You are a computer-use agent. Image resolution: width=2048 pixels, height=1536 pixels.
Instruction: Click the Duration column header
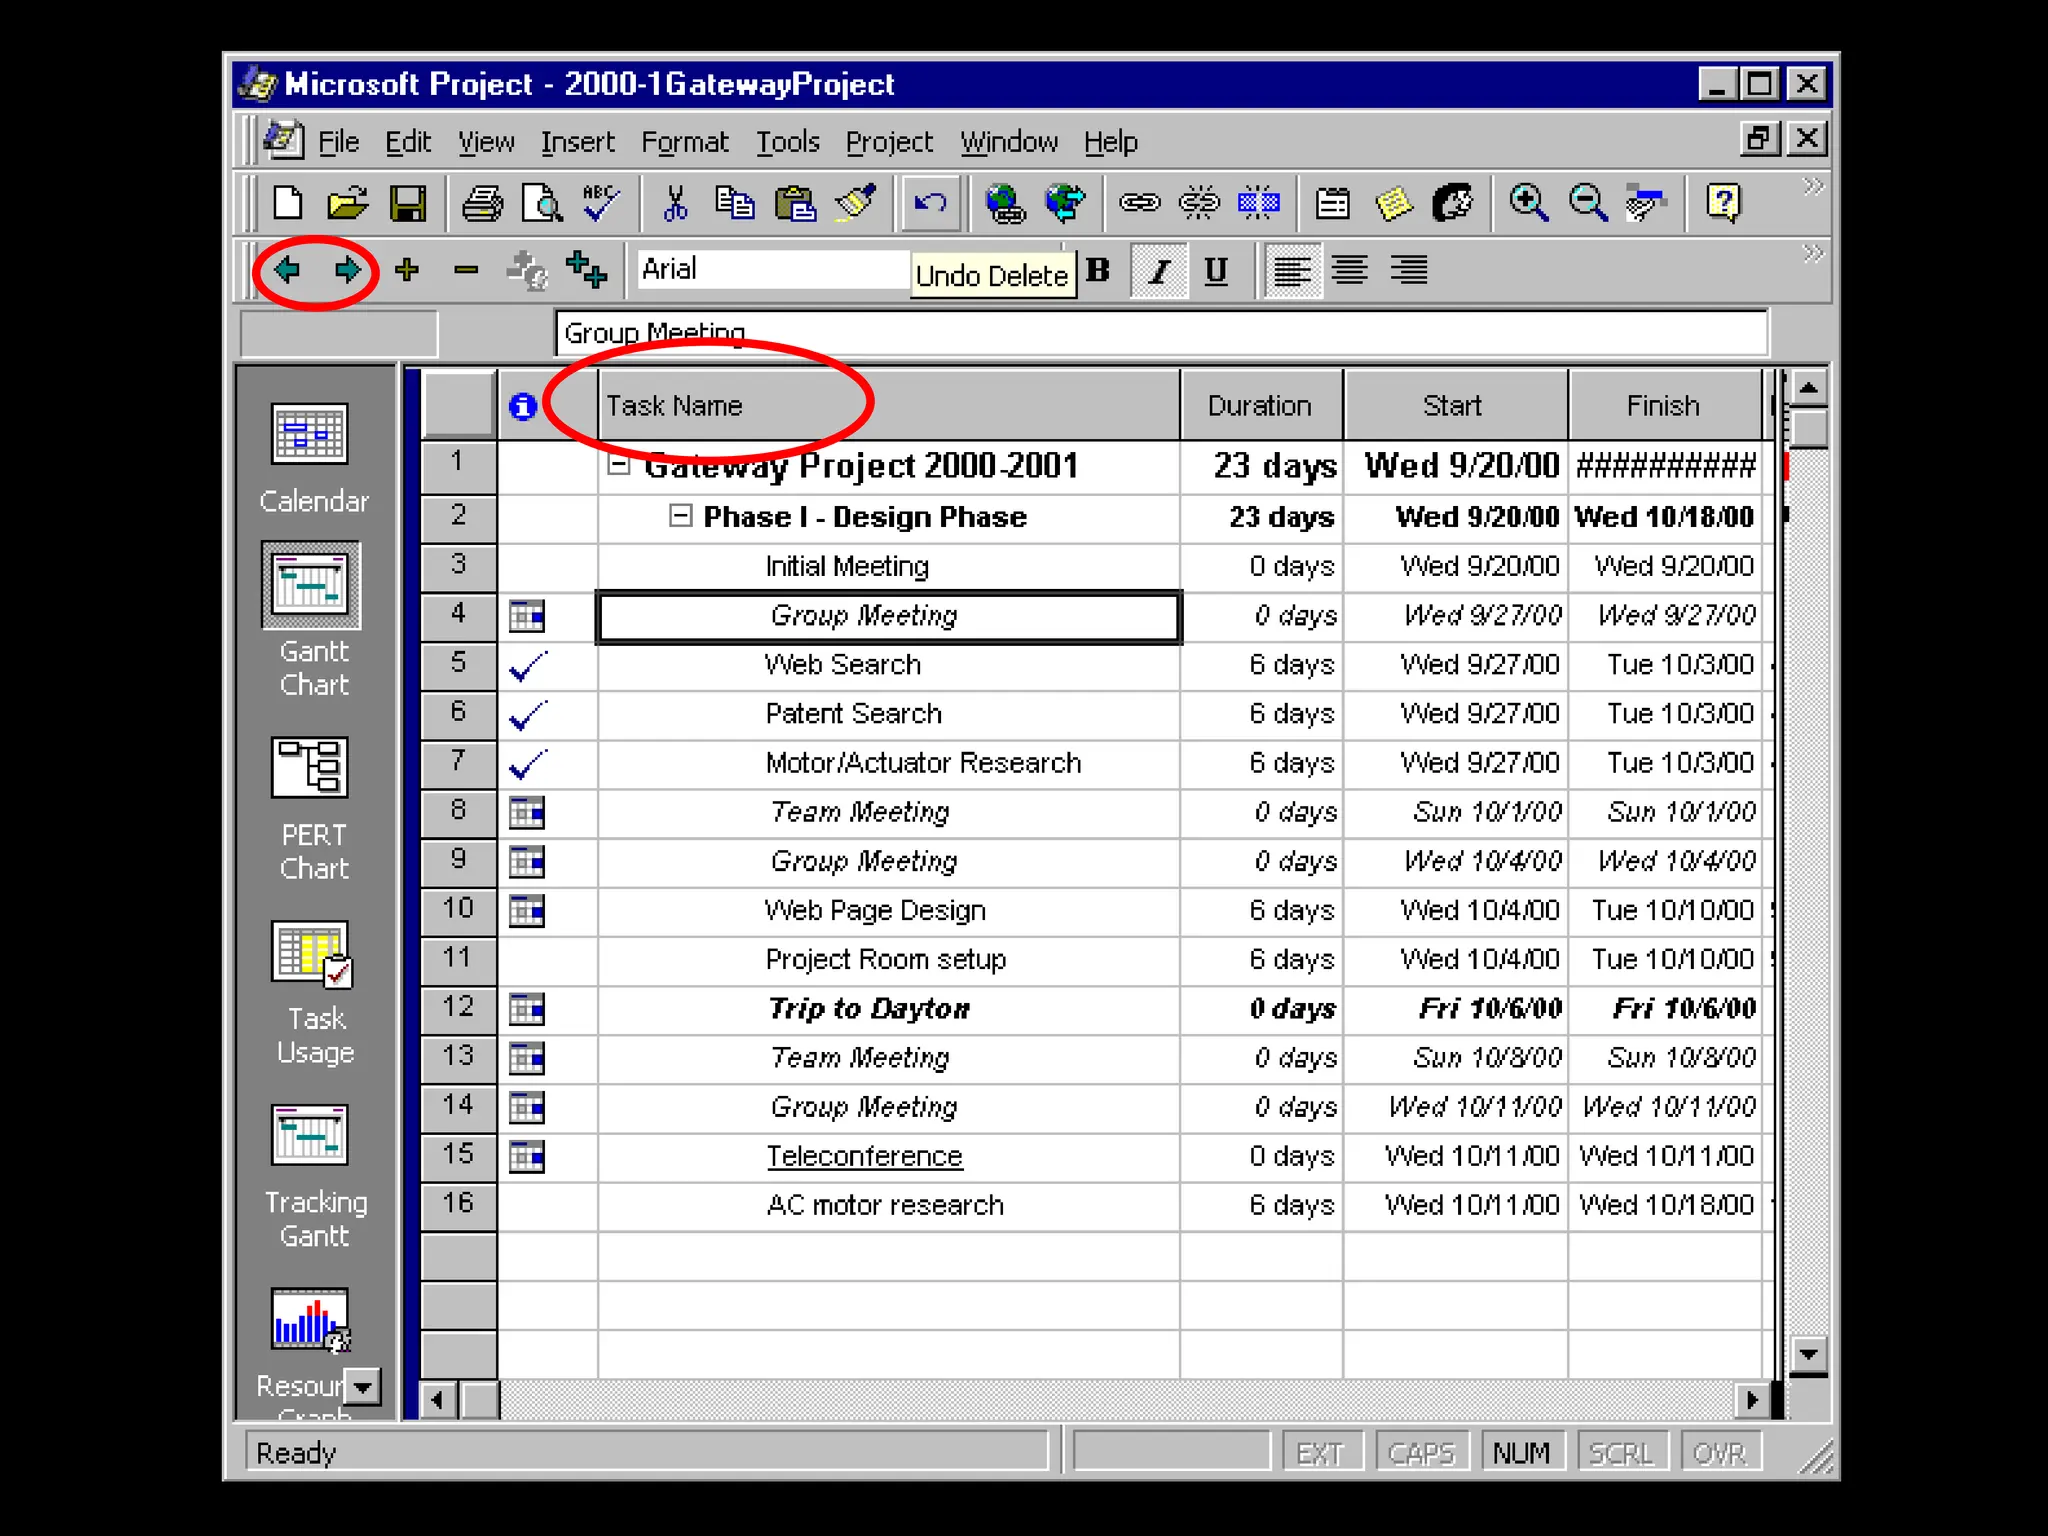(x=1259, y=405)
